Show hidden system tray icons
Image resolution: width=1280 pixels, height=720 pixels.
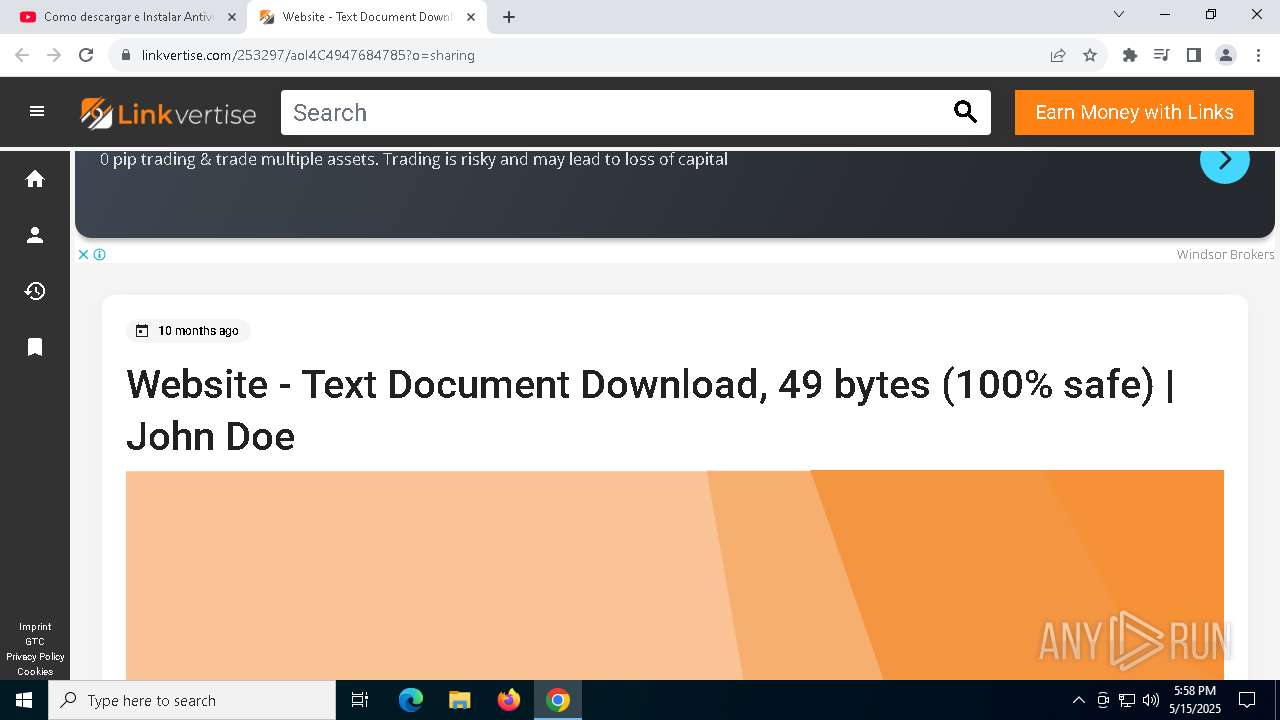(x=1078, y=700)
